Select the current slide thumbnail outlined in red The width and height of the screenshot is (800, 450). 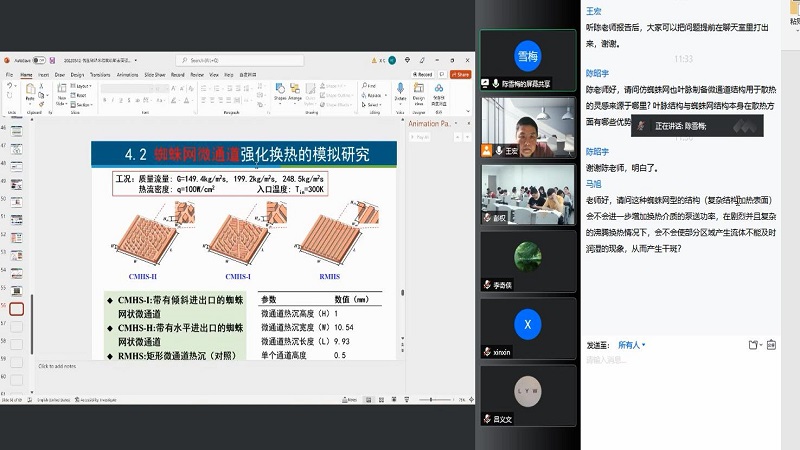click(x=17, y=309)
